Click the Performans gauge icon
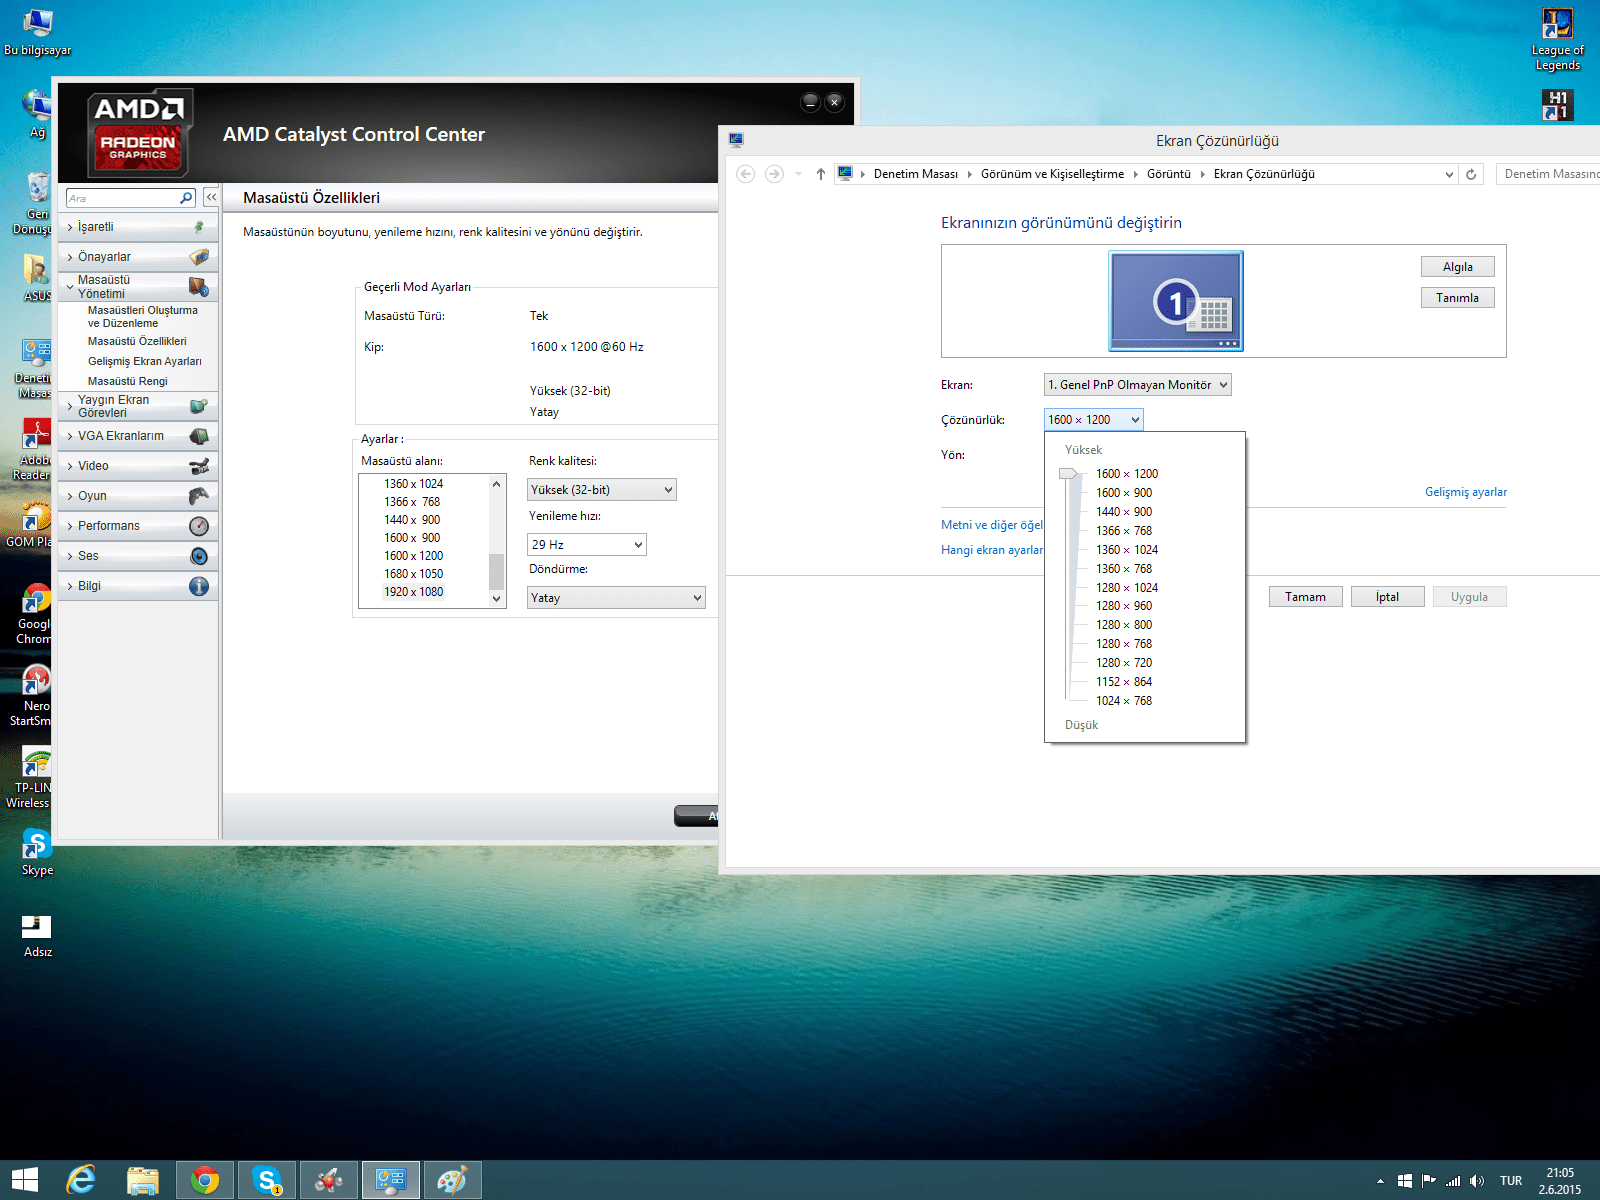Image resolution: width=1600 pixels, height=1200 pixels. pos(199,526)
